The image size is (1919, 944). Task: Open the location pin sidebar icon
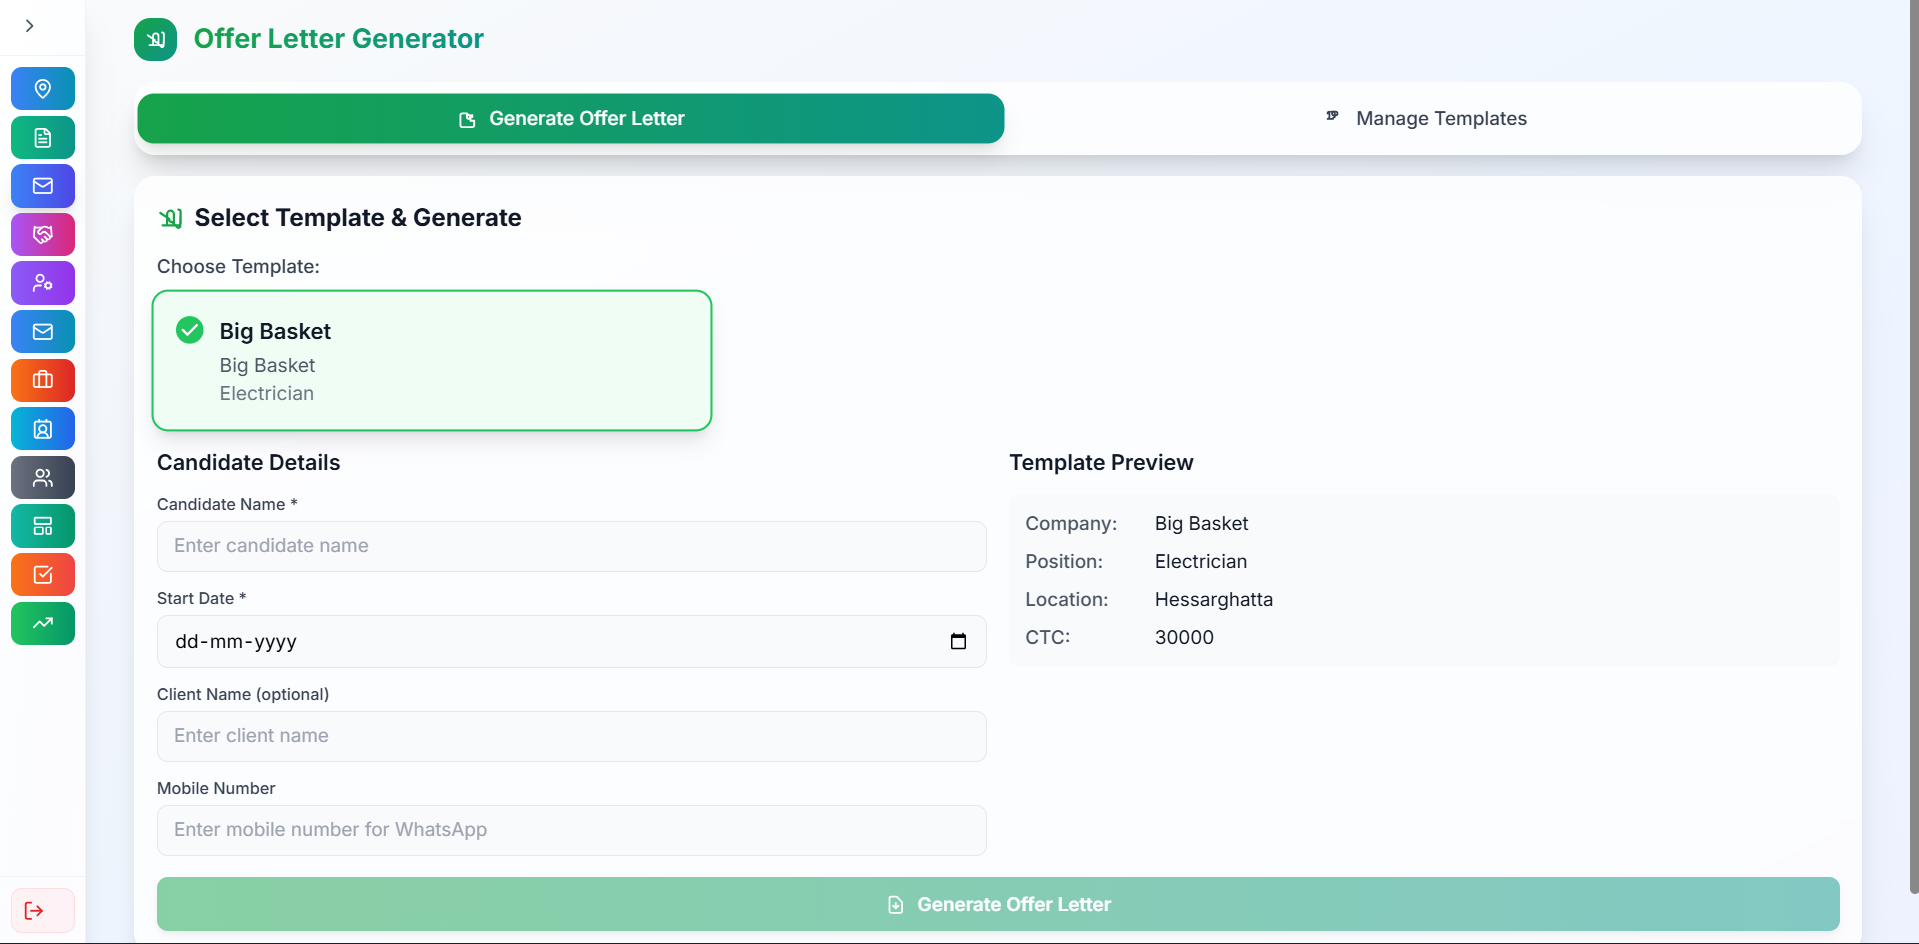(x=43, y=89)
